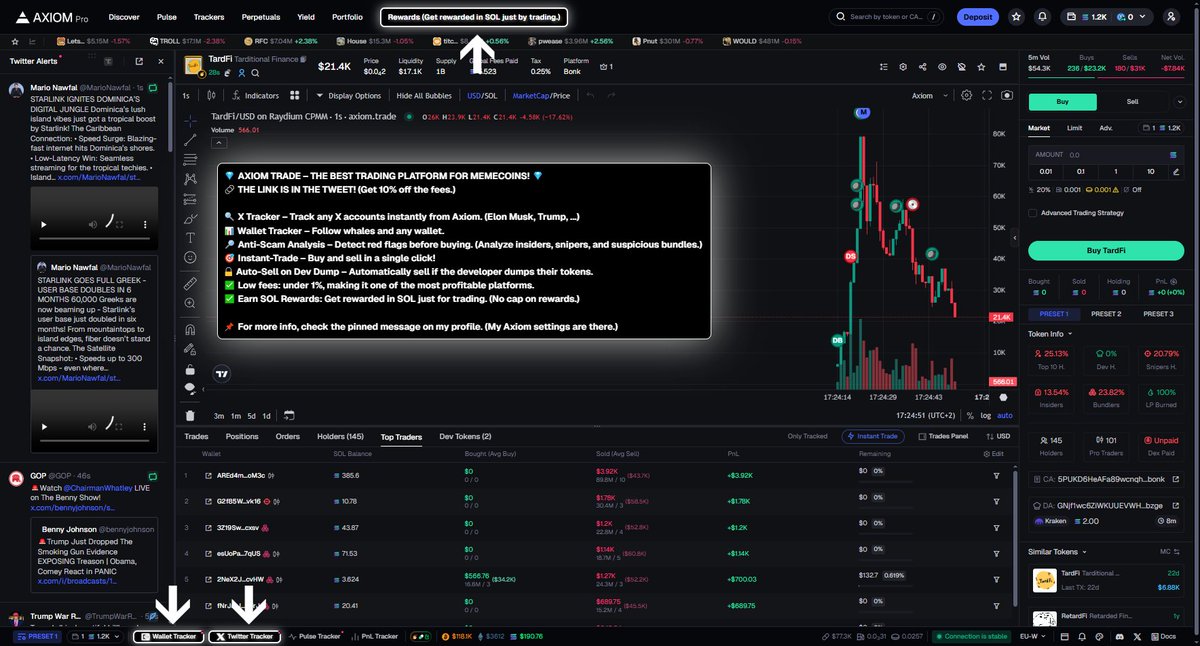The image size is (1200, 646).
Task: Enable Advanced Trading Strategy checkbox
Action: pos(1033,212)
